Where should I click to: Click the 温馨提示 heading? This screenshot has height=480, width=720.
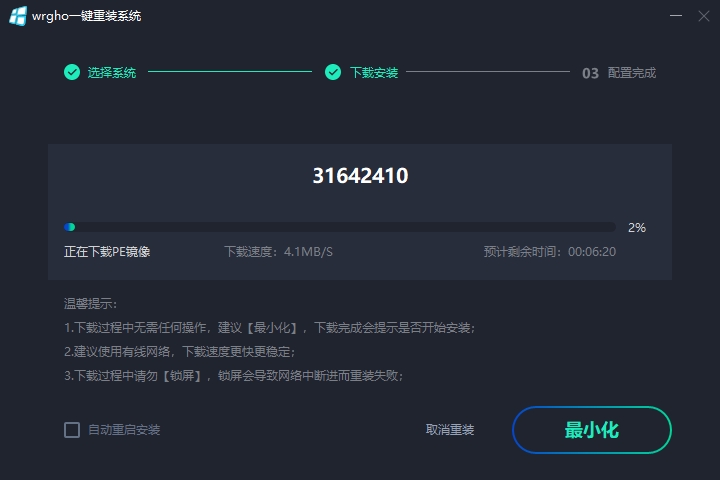(x=90, y=304)
